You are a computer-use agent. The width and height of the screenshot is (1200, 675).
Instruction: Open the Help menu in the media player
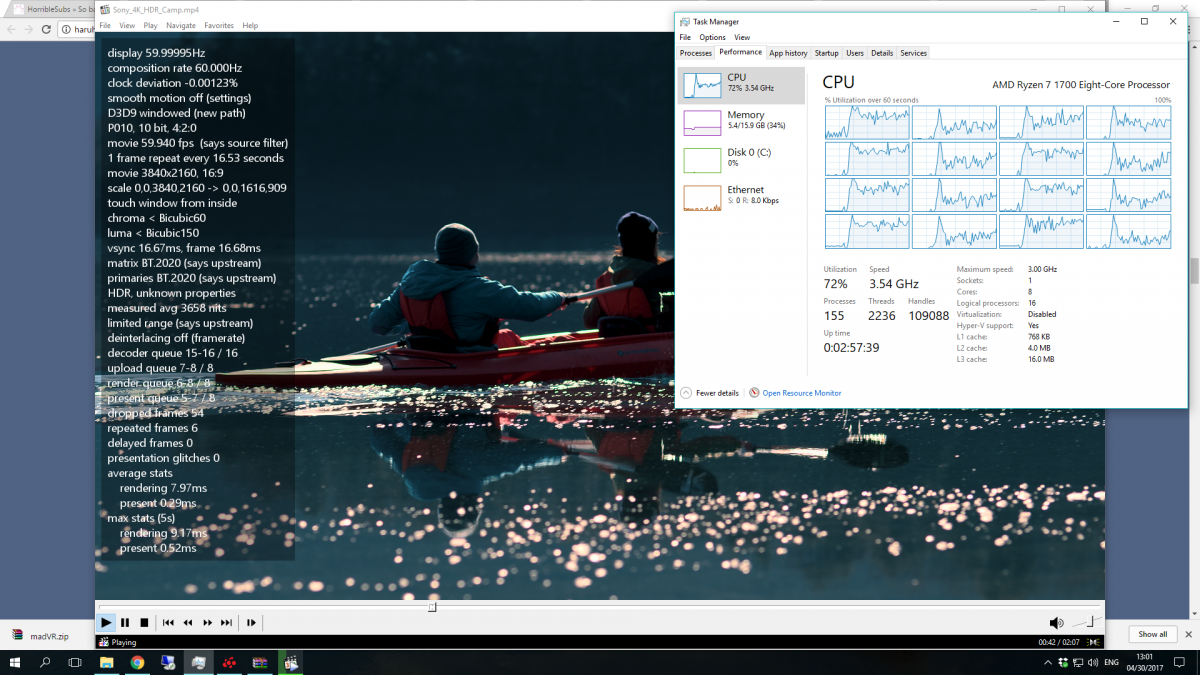click(250, 26)
